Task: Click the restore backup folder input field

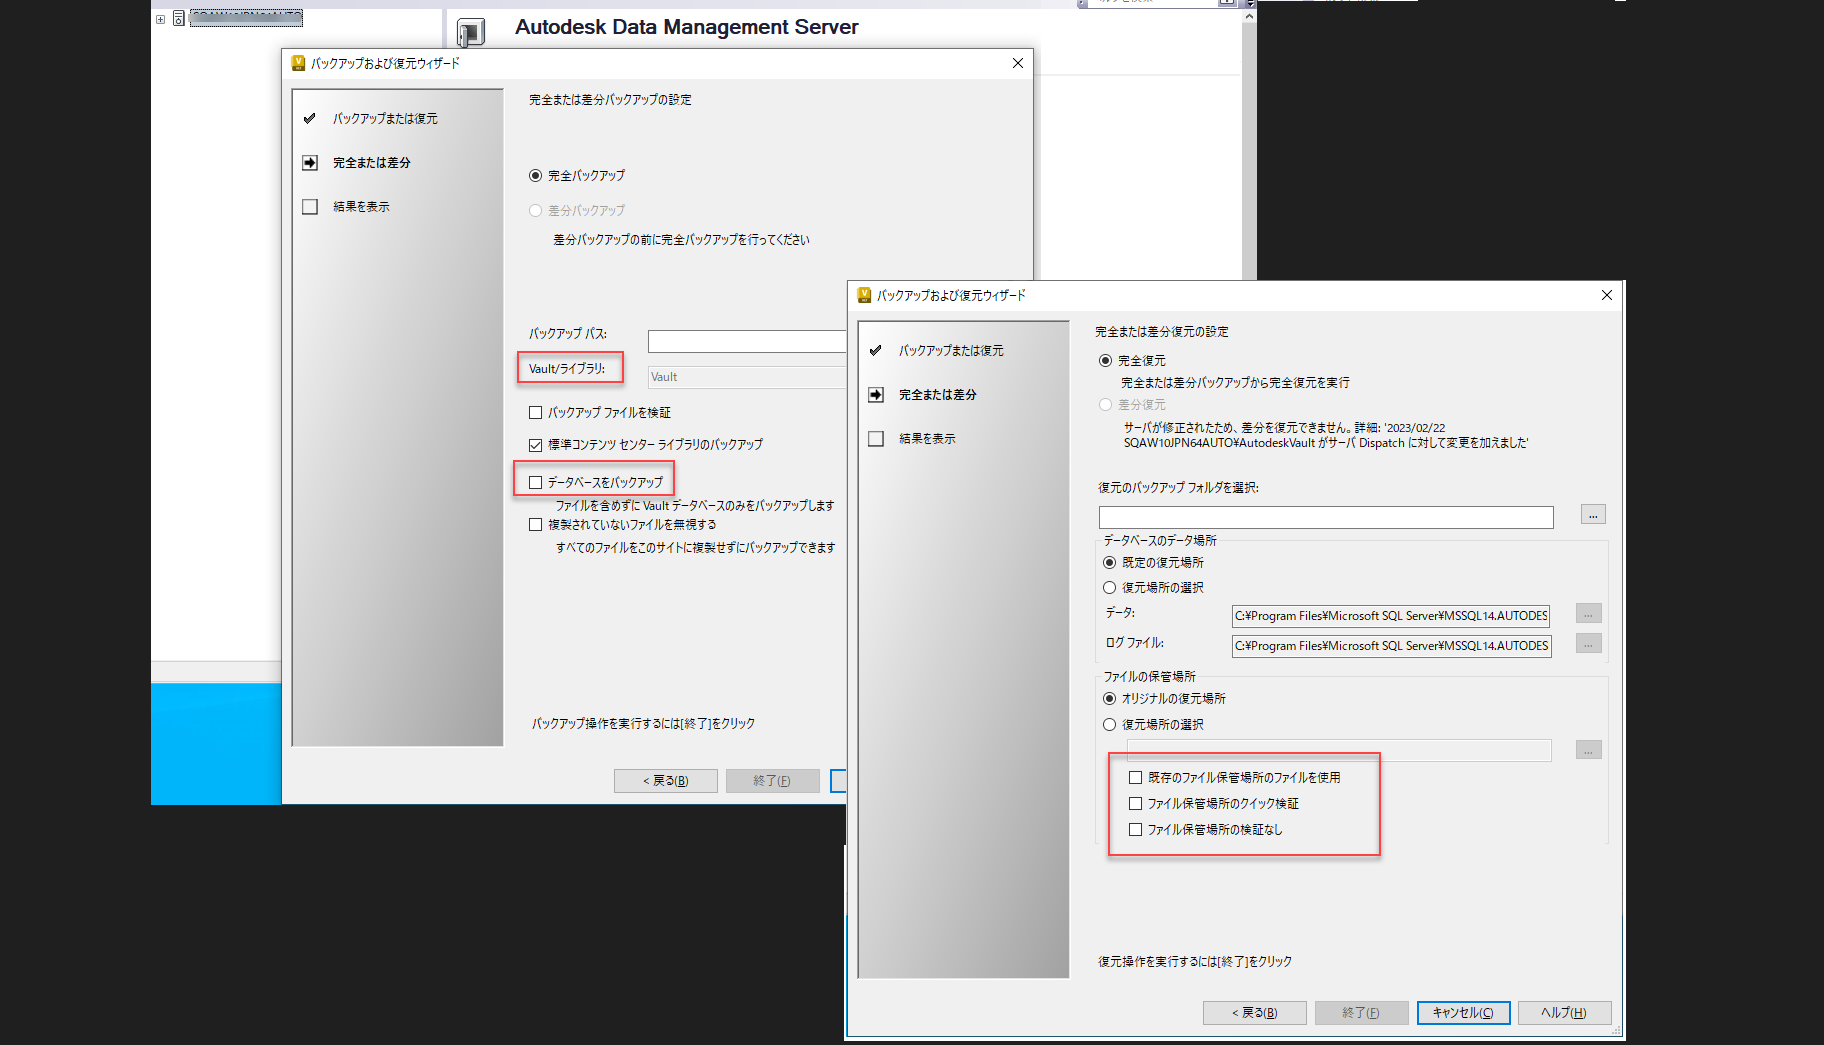Action: (1326, 517)
